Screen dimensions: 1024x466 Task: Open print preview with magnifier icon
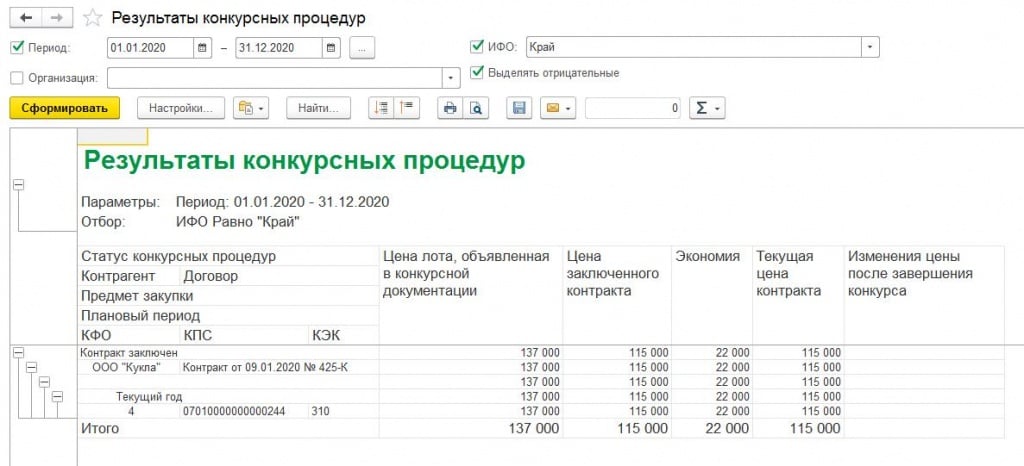pyautogui.click(x=476, y=108)
